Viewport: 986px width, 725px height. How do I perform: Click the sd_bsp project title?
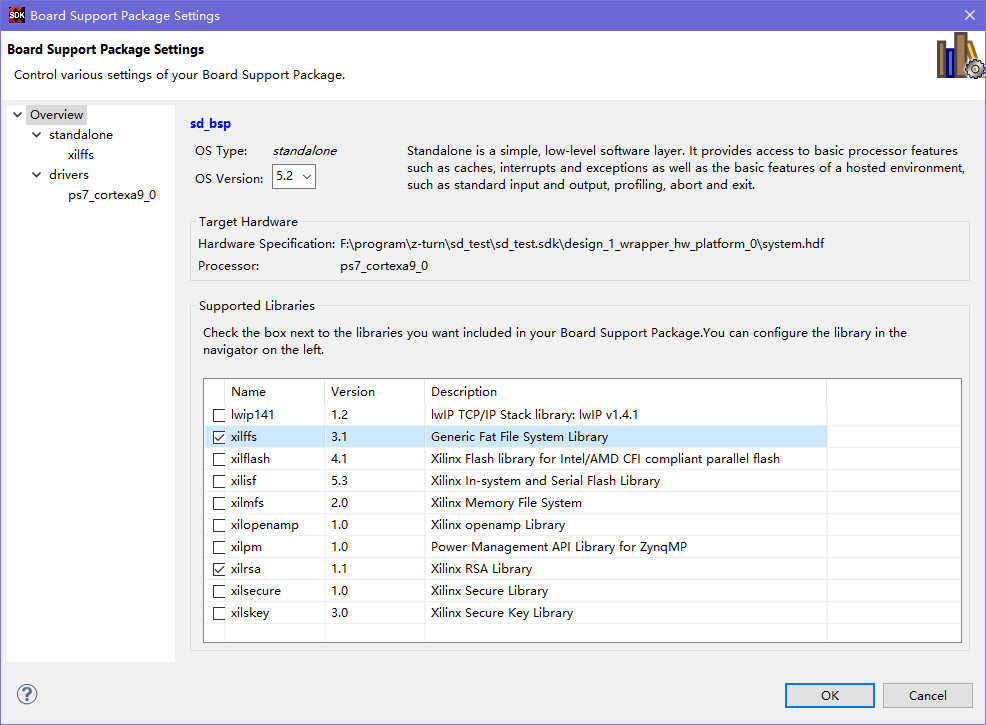(x=211, y=123)
